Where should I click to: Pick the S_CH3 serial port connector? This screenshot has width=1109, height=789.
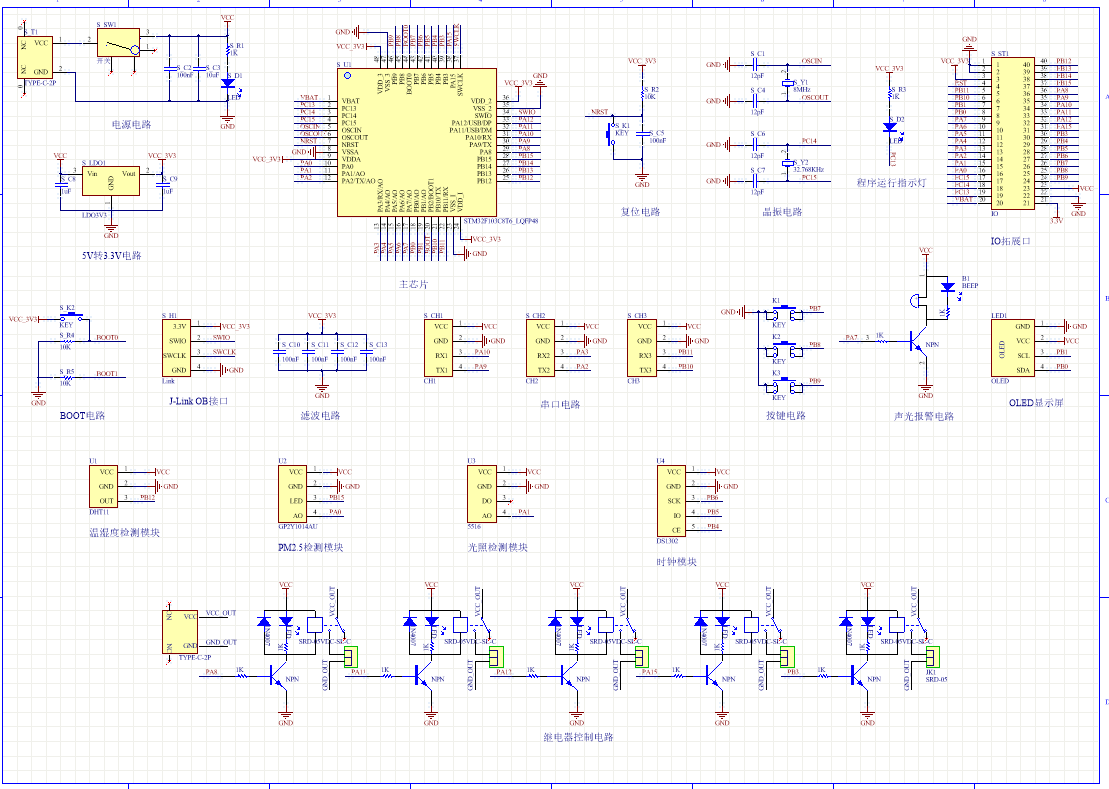[x=641, y=348]
